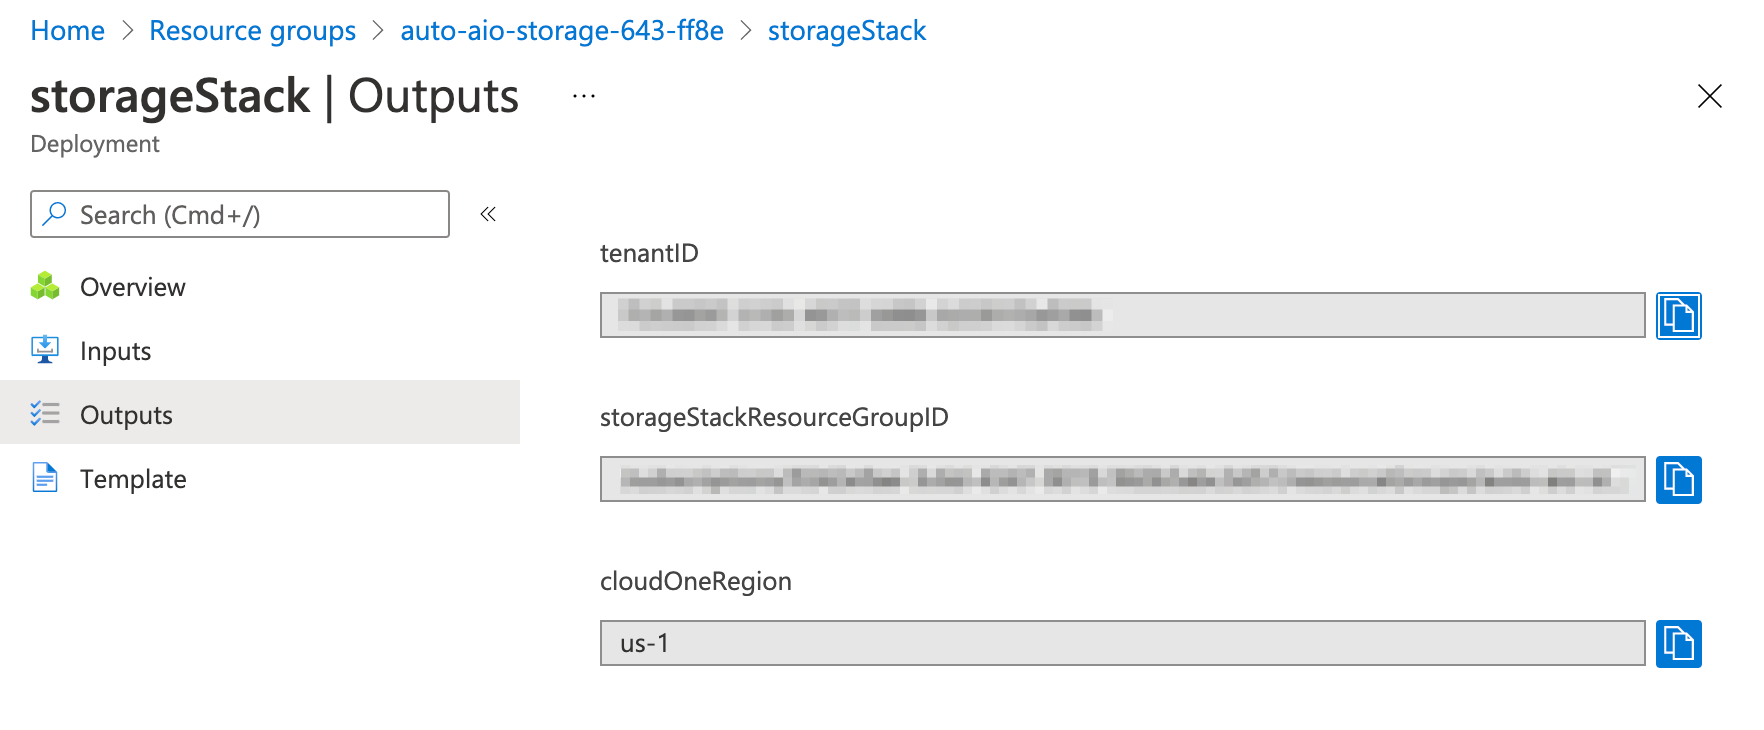Click the storageStack breadcrumb link
Viewport: 1764px width, 730px height.
click(846, 31)
